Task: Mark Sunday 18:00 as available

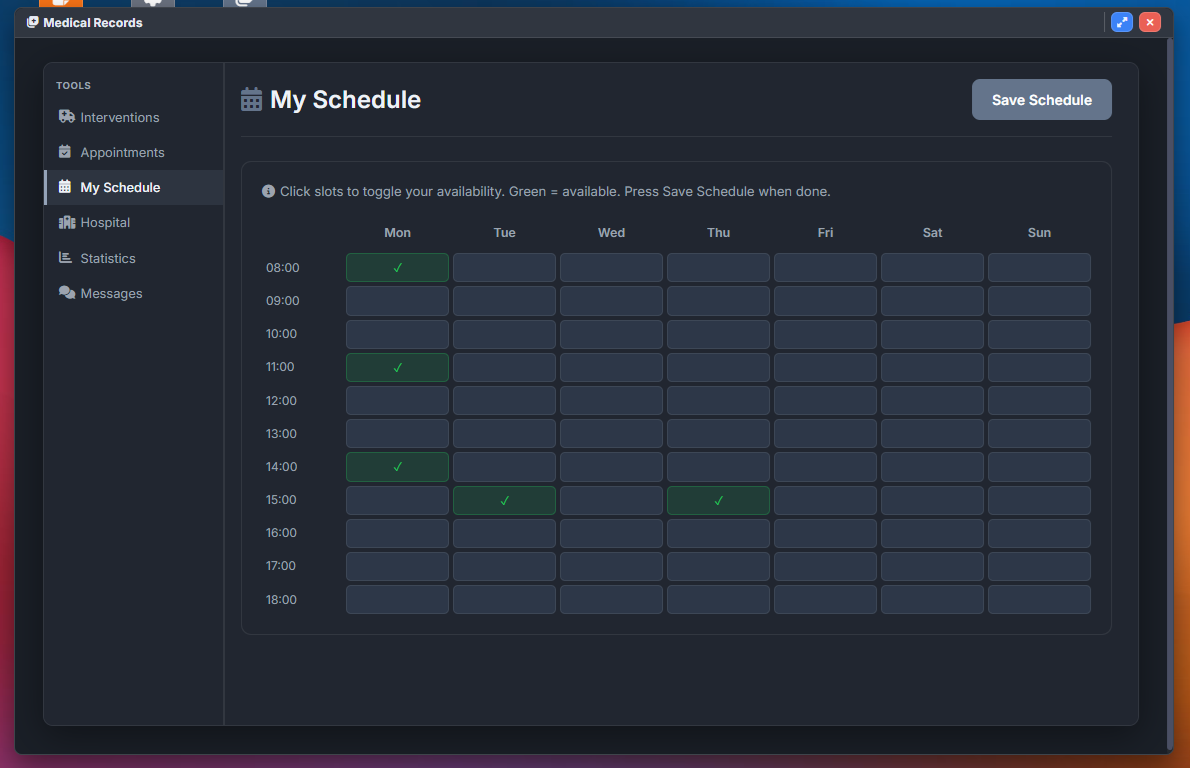Action: click(x=1039, y=600)
